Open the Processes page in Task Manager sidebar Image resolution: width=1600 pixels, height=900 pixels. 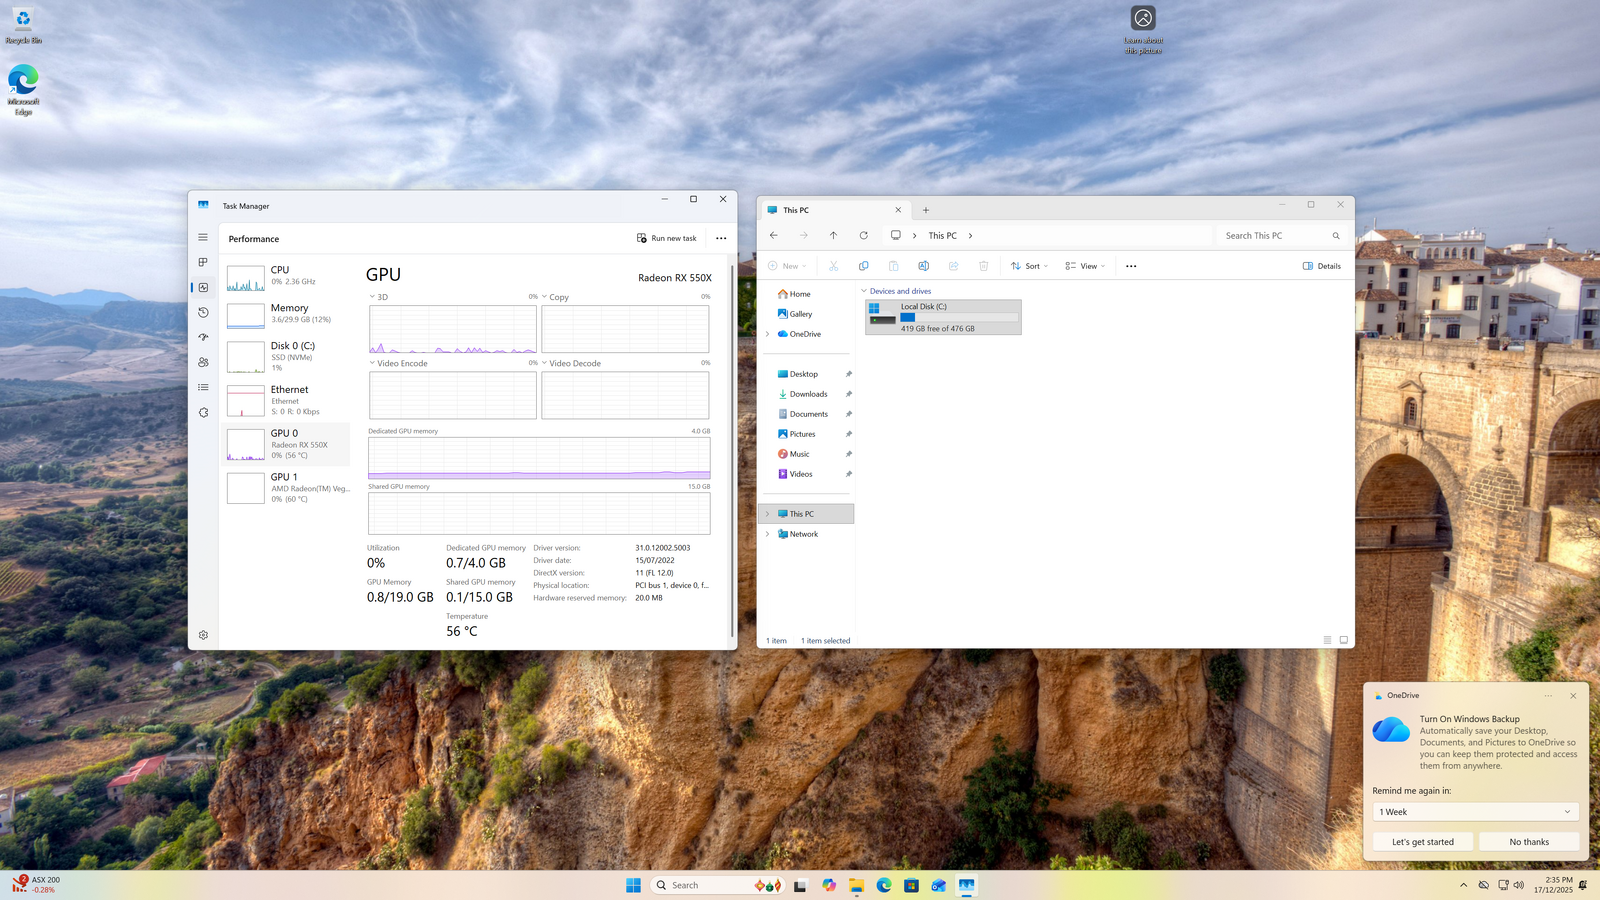click(203, 262)
